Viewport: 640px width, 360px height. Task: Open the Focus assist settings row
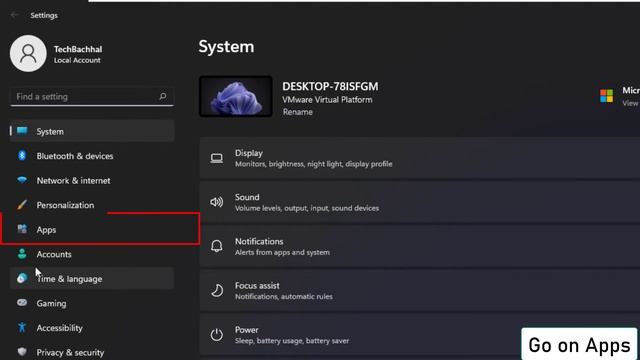[420, 291]
